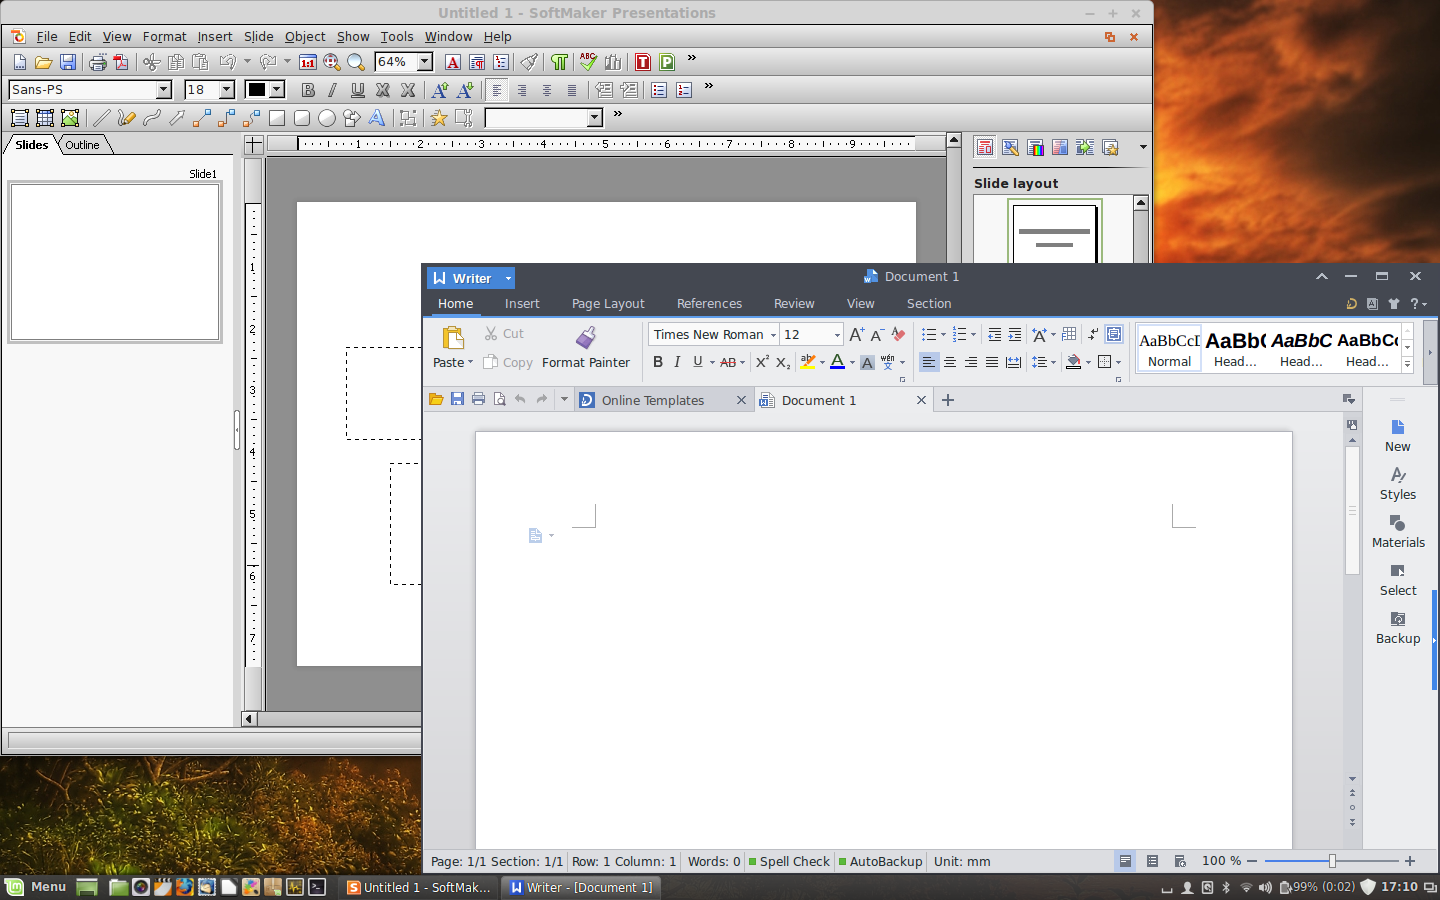Toggle Underline in Presentations formatting toolbar

point(357,90)
